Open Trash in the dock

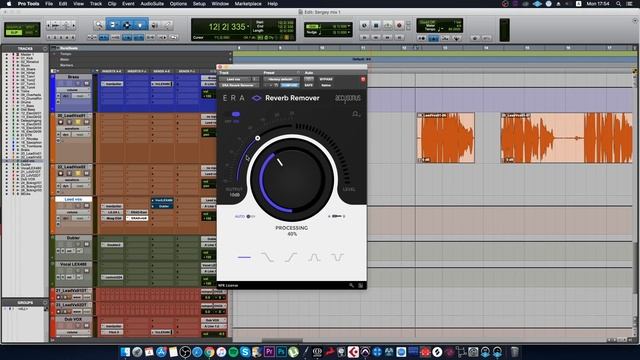515,351
